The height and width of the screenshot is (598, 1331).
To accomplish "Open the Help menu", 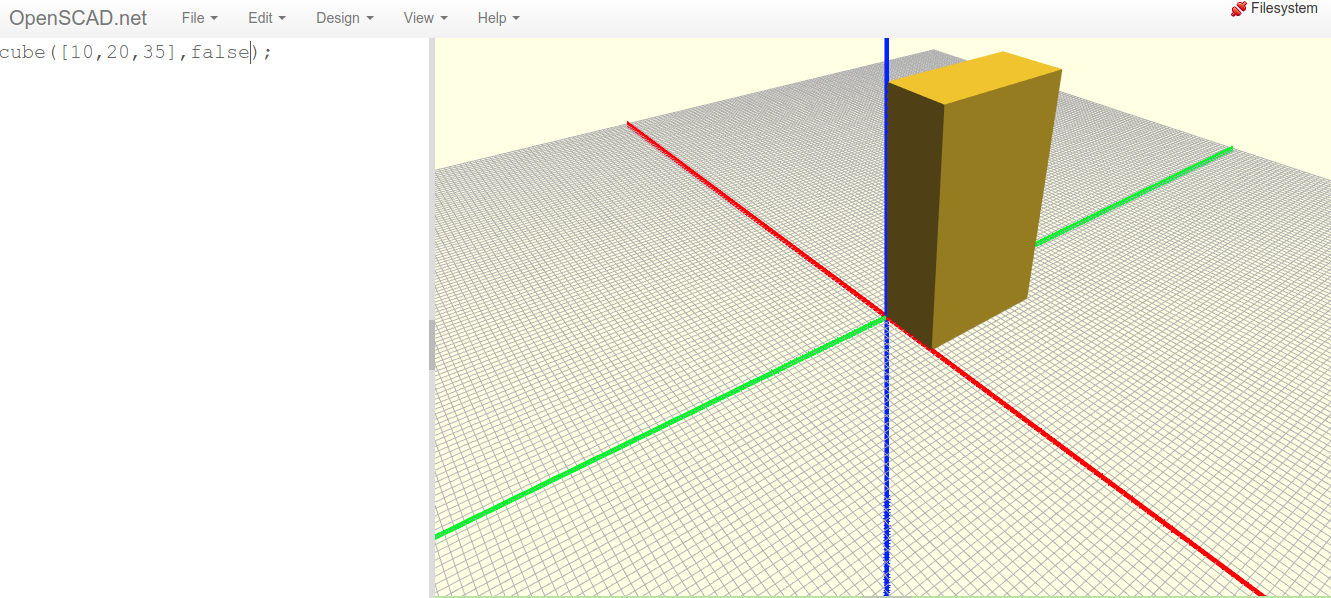I will click(498, 18).
